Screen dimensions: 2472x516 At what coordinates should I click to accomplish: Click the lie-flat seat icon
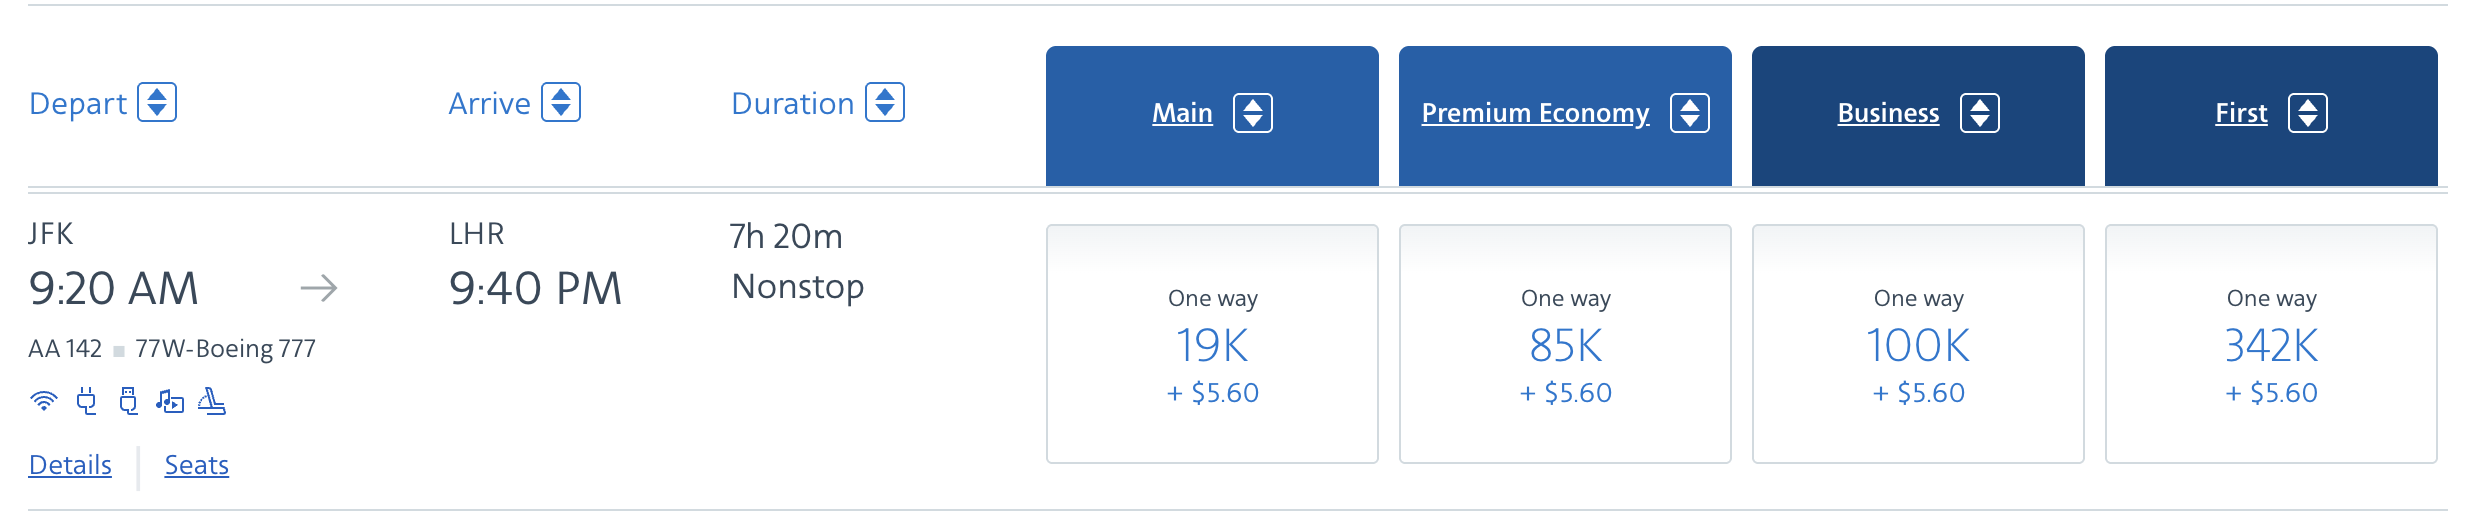coord(212,401)
